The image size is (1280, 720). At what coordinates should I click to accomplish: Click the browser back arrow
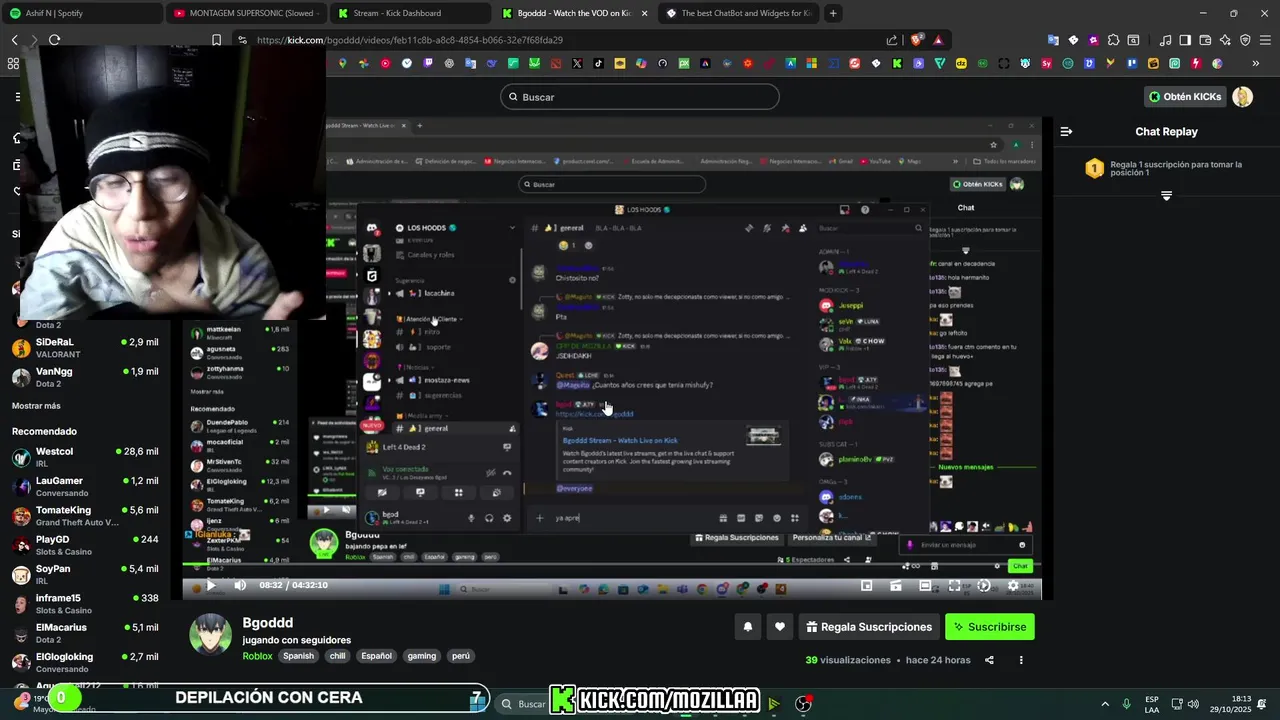14,40
